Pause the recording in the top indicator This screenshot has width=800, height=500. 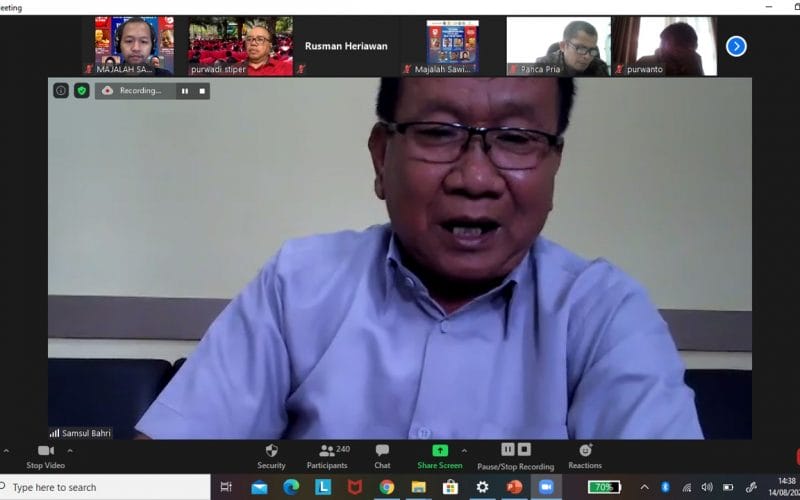[x=184, y=90]
